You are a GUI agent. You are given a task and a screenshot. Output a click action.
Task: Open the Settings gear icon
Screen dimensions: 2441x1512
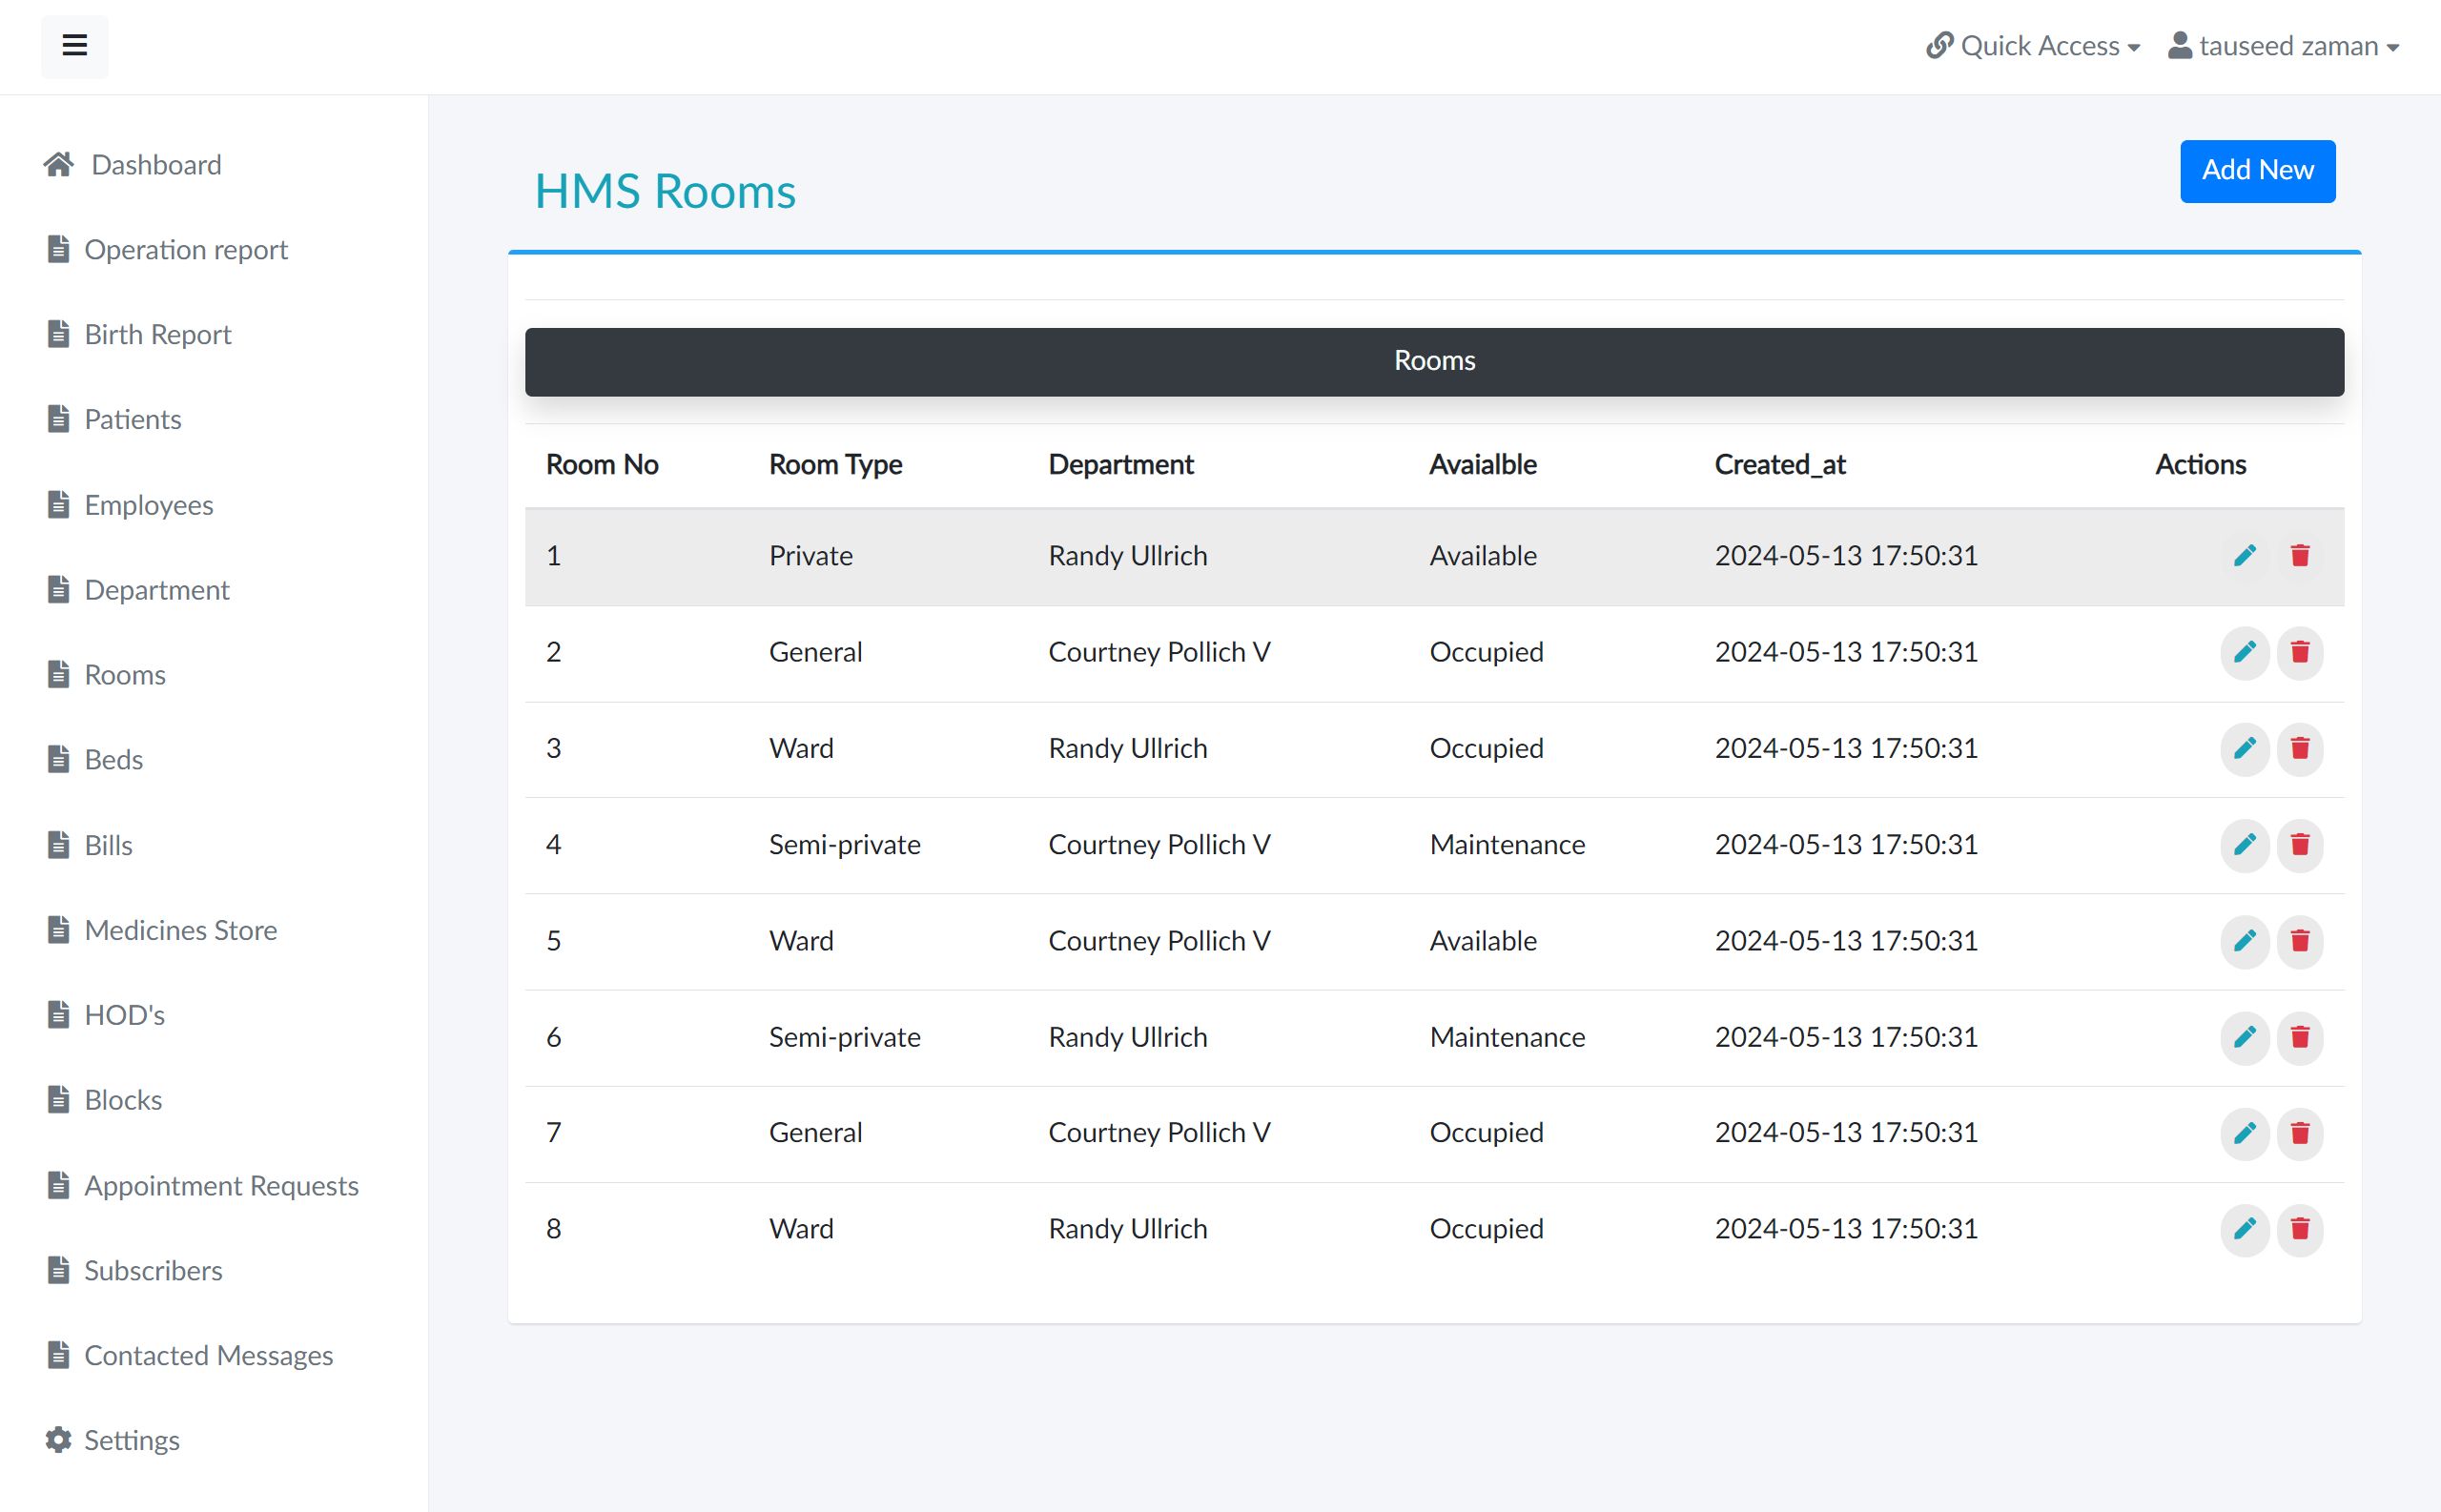(x=59, y=1440)
